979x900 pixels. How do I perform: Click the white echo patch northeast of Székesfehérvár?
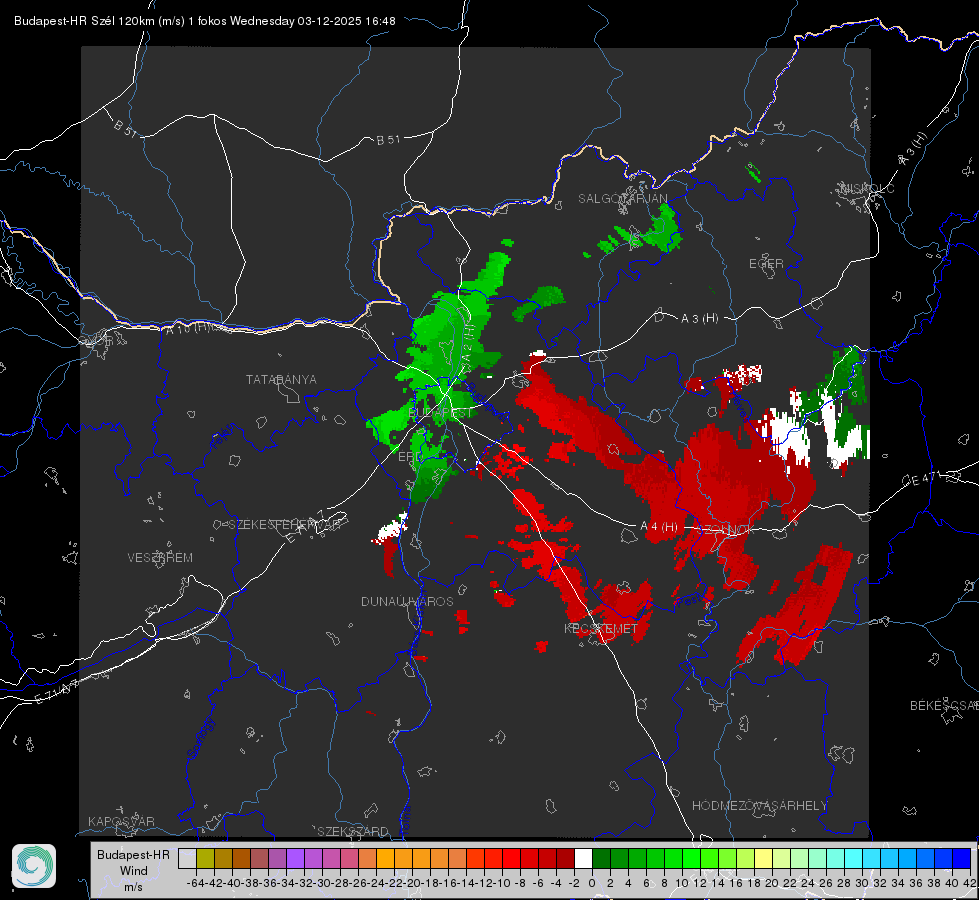[x=392, y=530]
